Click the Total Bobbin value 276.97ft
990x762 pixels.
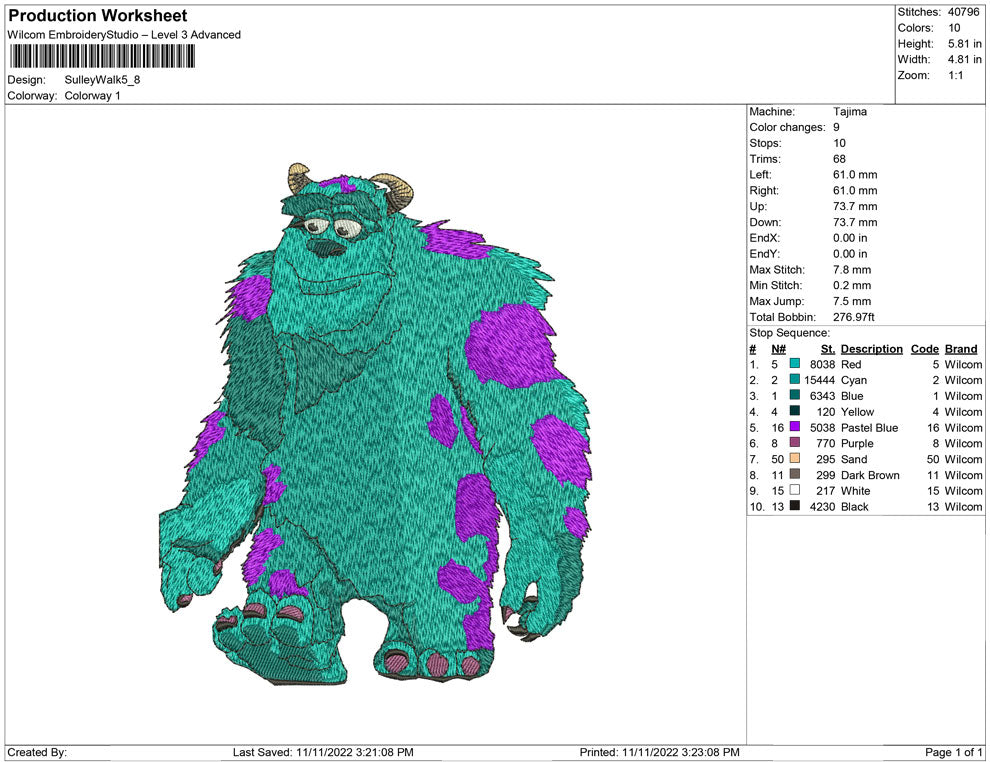(x=854, y=317)
